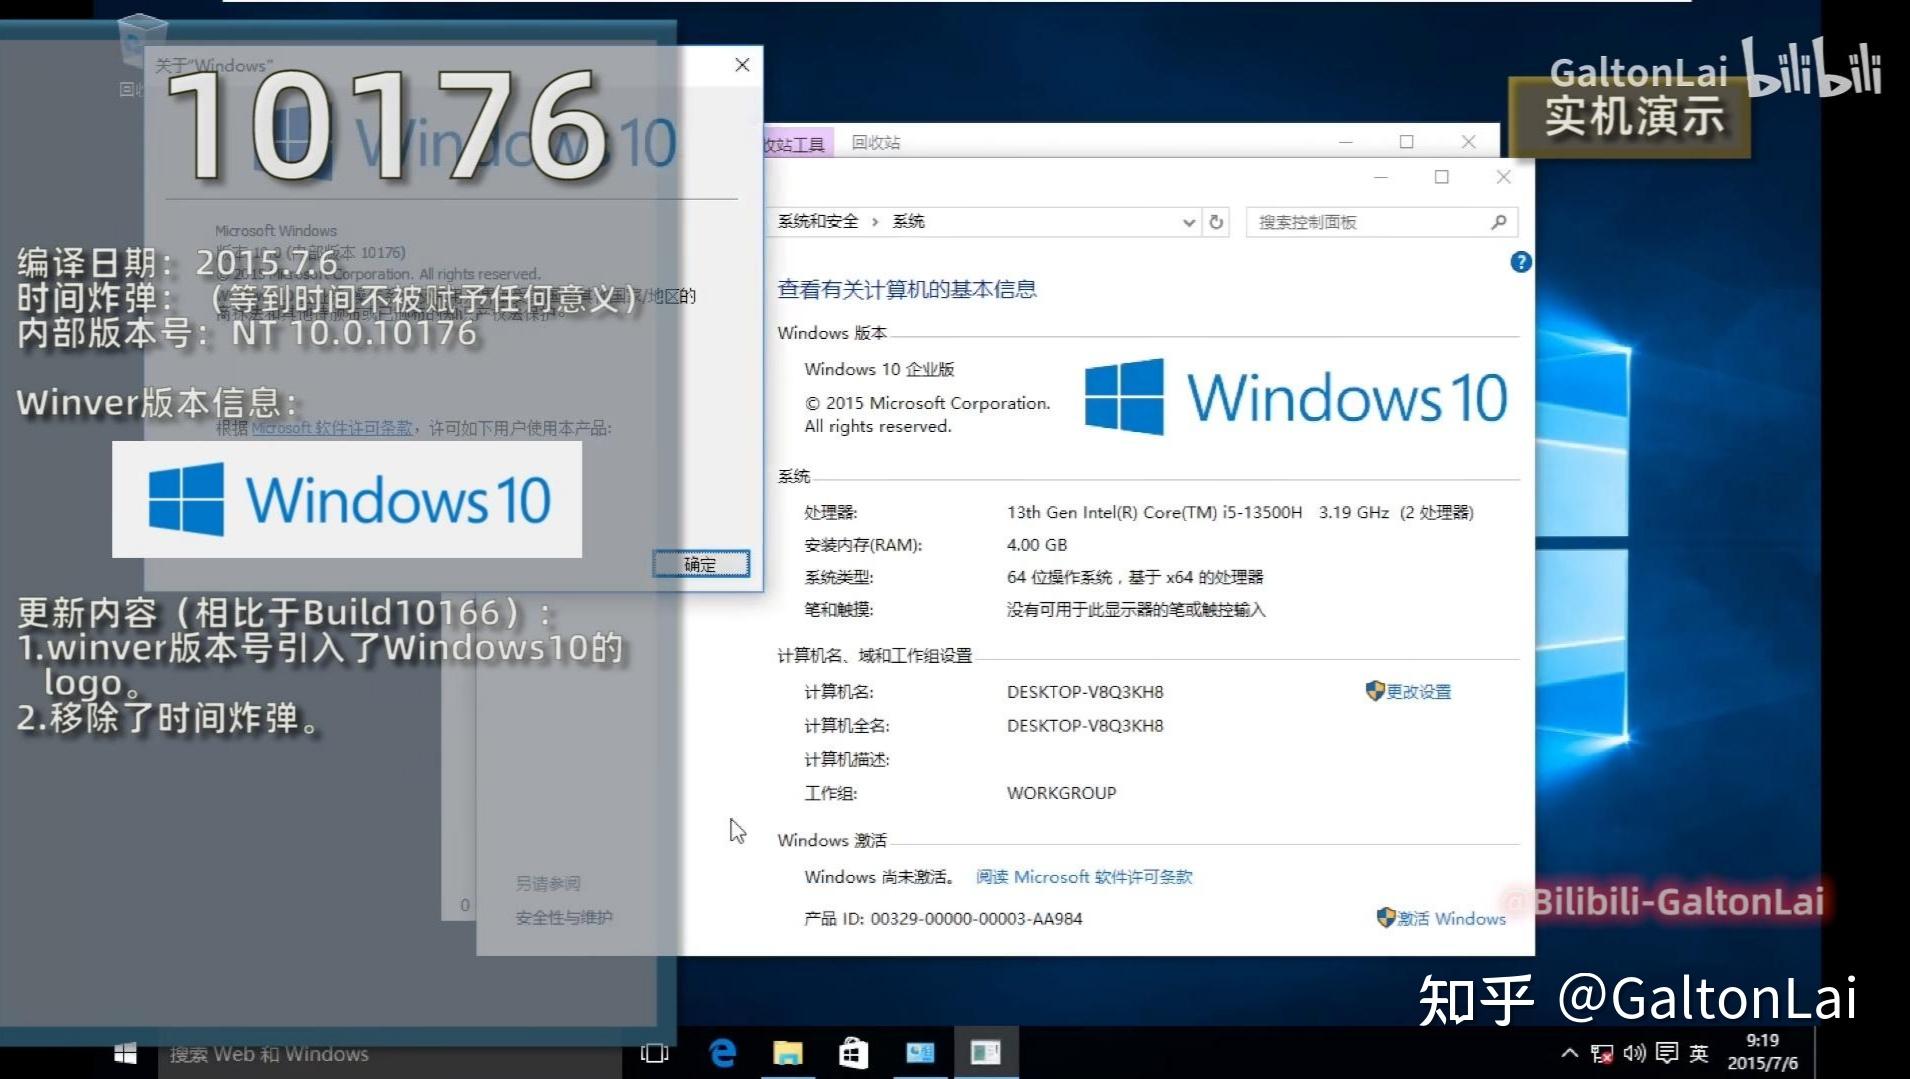The width and height of the screenshot is (1910, 1079).
Task: Click the 查看有关计算机的基本信息 heading
Action: click(x=907, y=289)
